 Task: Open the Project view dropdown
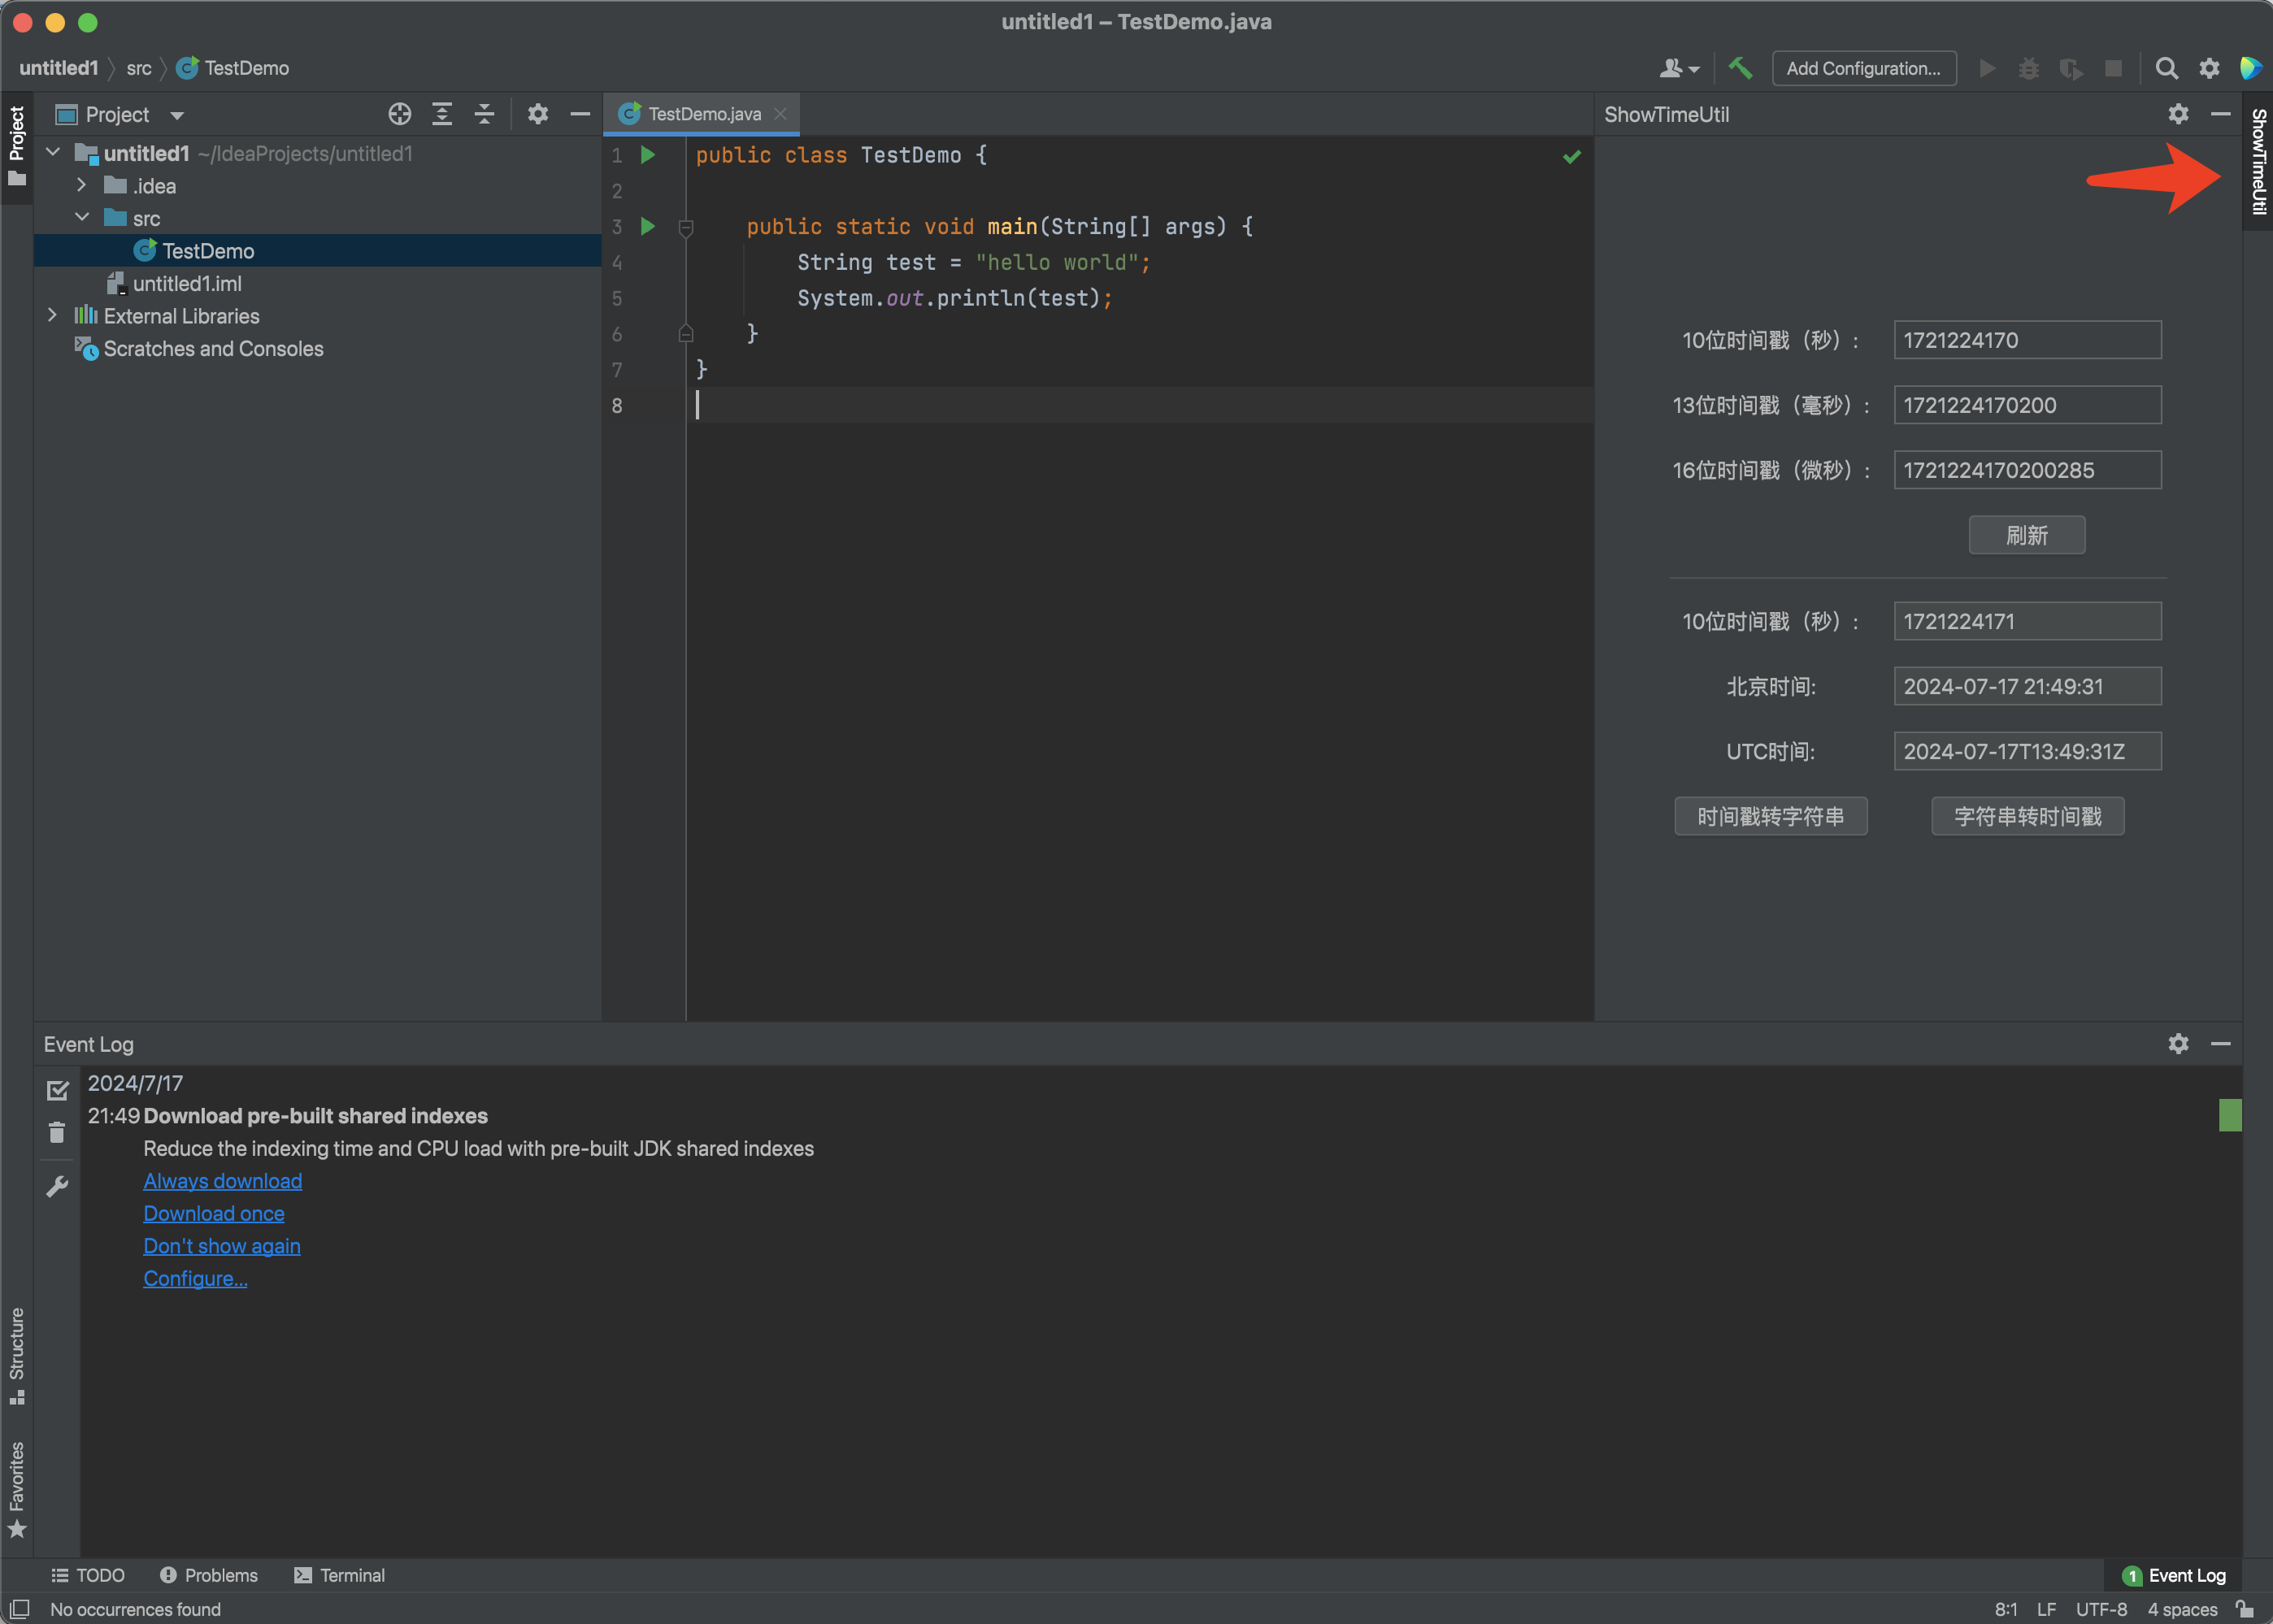pos(177,115)
